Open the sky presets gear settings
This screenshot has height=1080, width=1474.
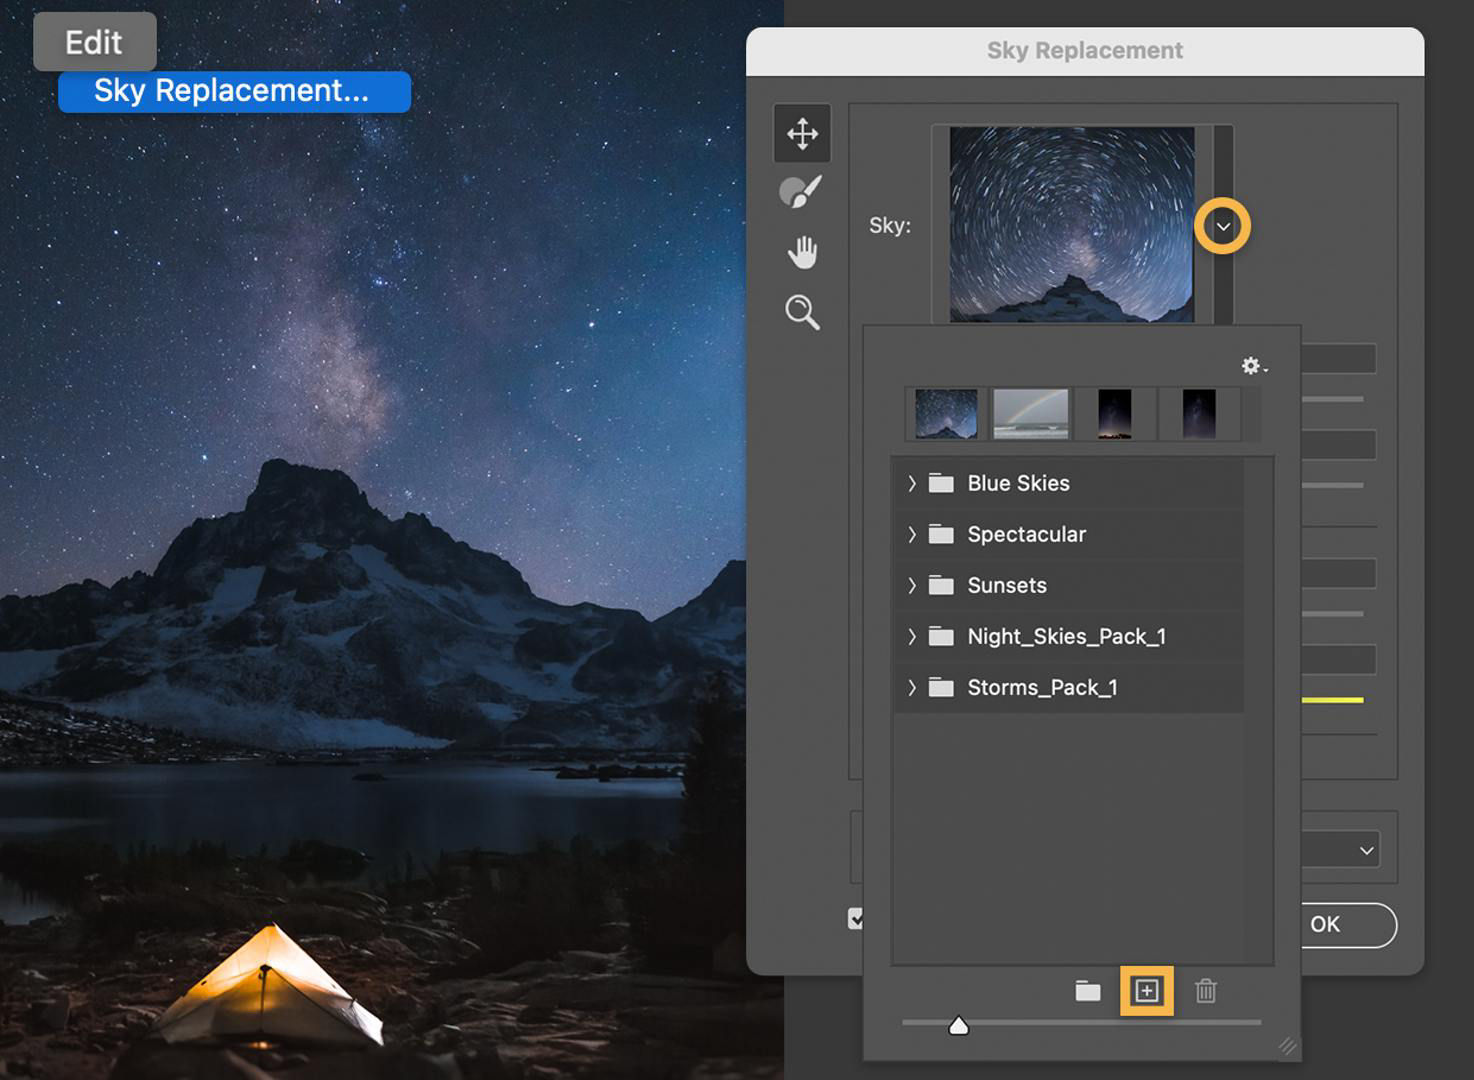(1251, 366)
